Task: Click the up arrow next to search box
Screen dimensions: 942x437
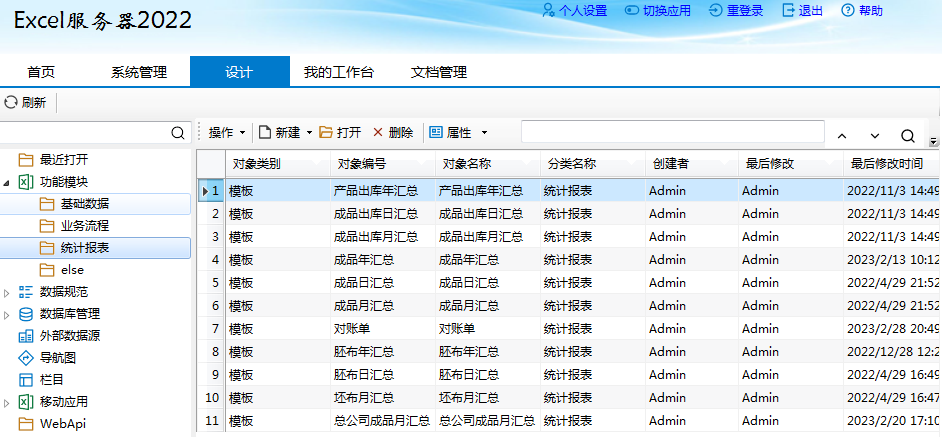Action: point(841,135)
